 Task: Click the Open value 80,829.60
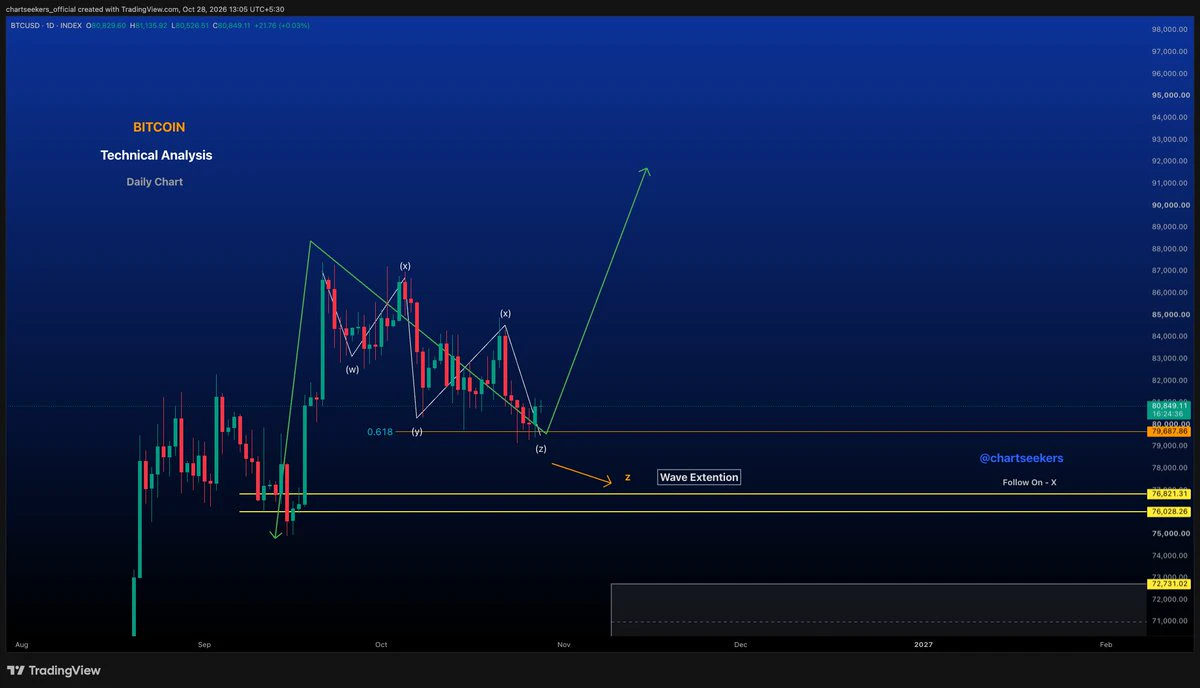(x=108, y=25)
